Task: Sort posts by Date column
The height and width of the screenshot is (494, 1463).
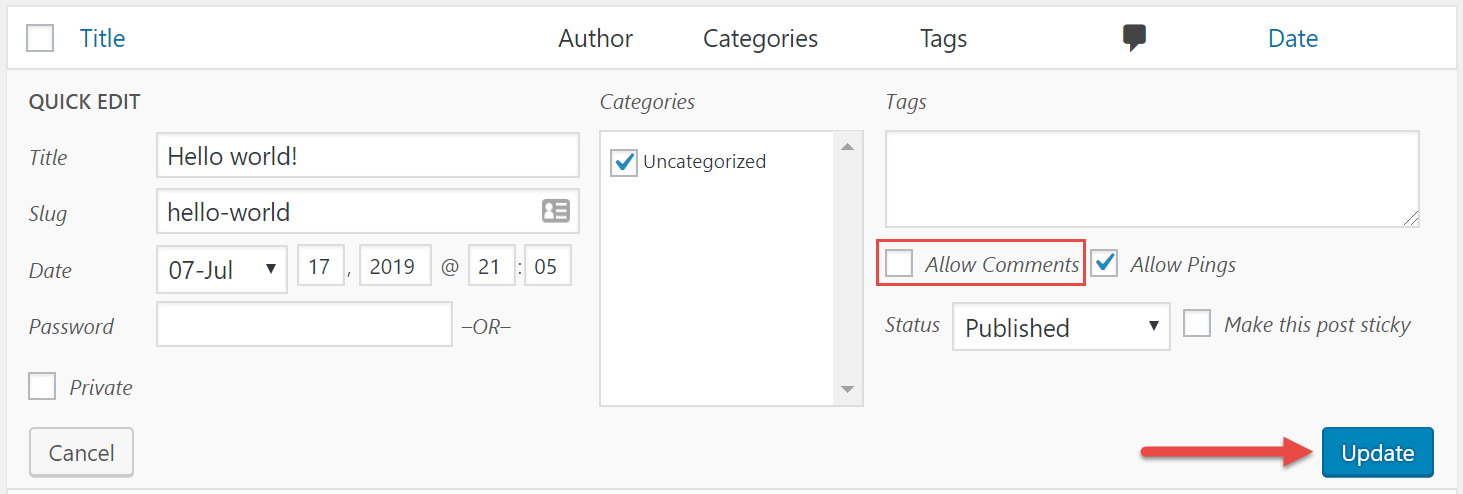Action: click(x=1293, y=38)
